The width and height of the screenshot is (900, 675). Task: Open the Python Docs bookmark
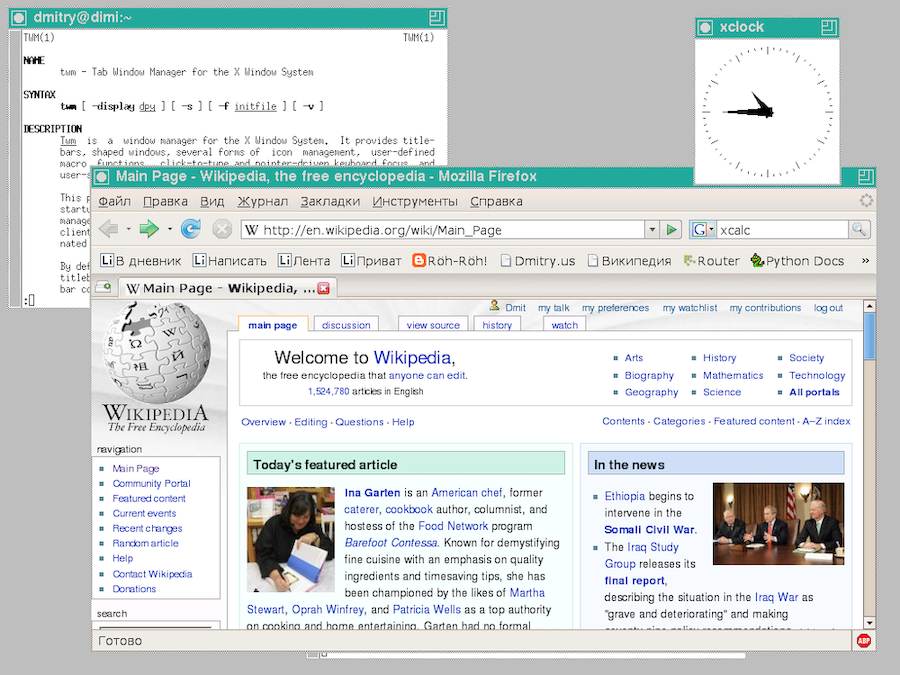[797, 261]
